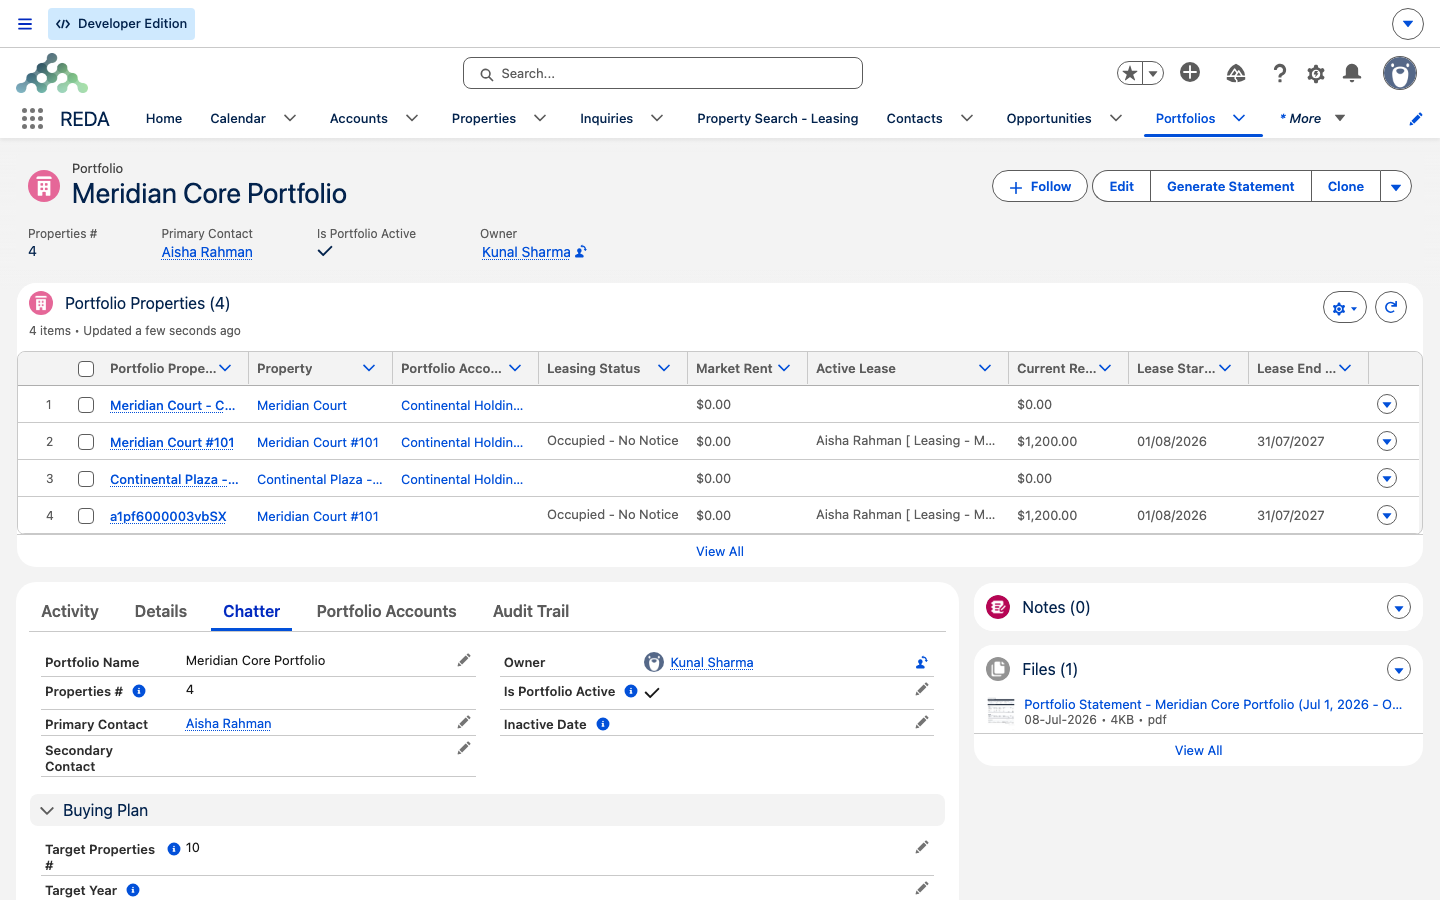Open the Portfolio Accounts tab

[x=387, y=611]
